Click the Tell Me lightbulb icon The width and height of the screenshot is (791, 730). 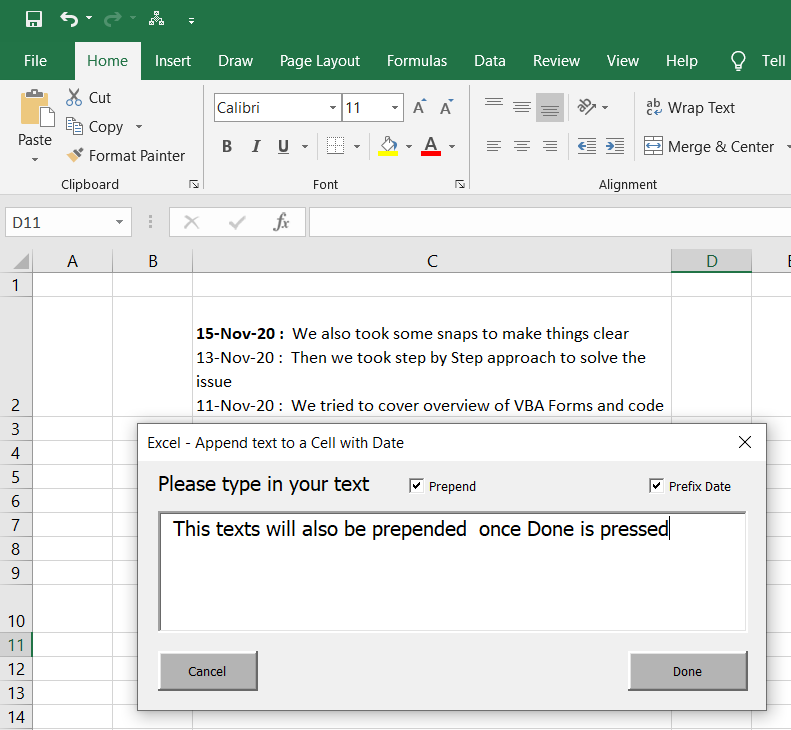pyautogui.click(x=738, y=61)
